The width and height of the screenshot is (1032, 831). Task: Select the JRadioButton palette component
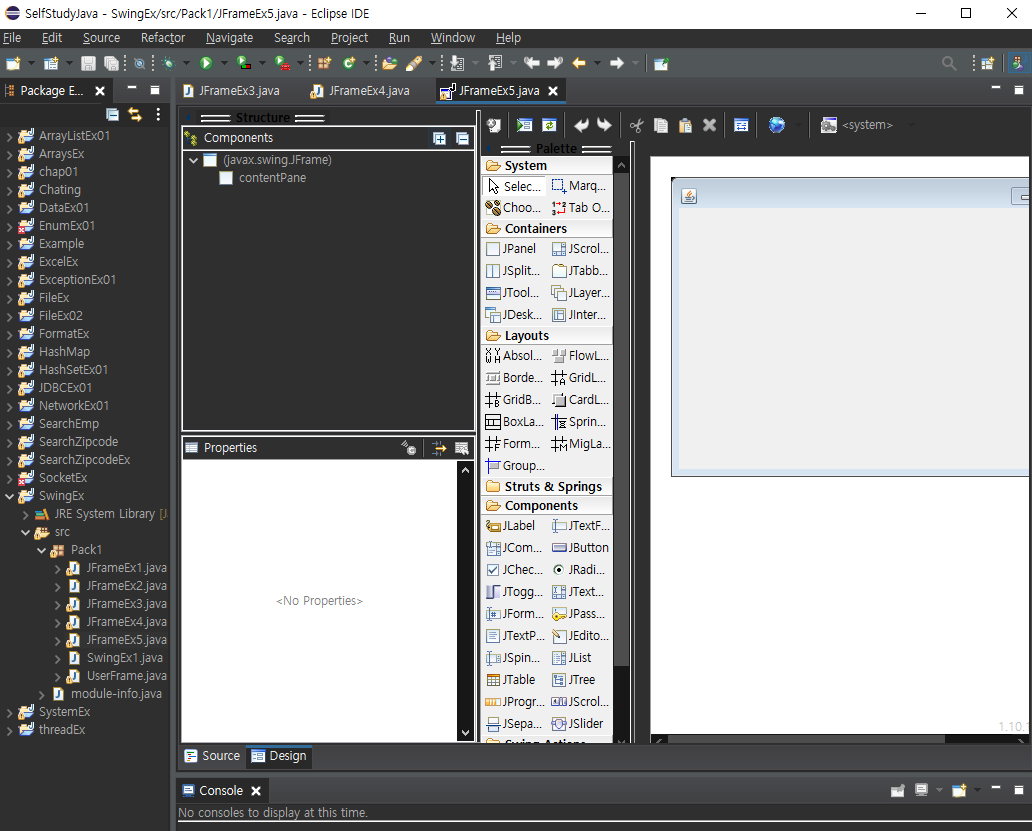[580, 570]
